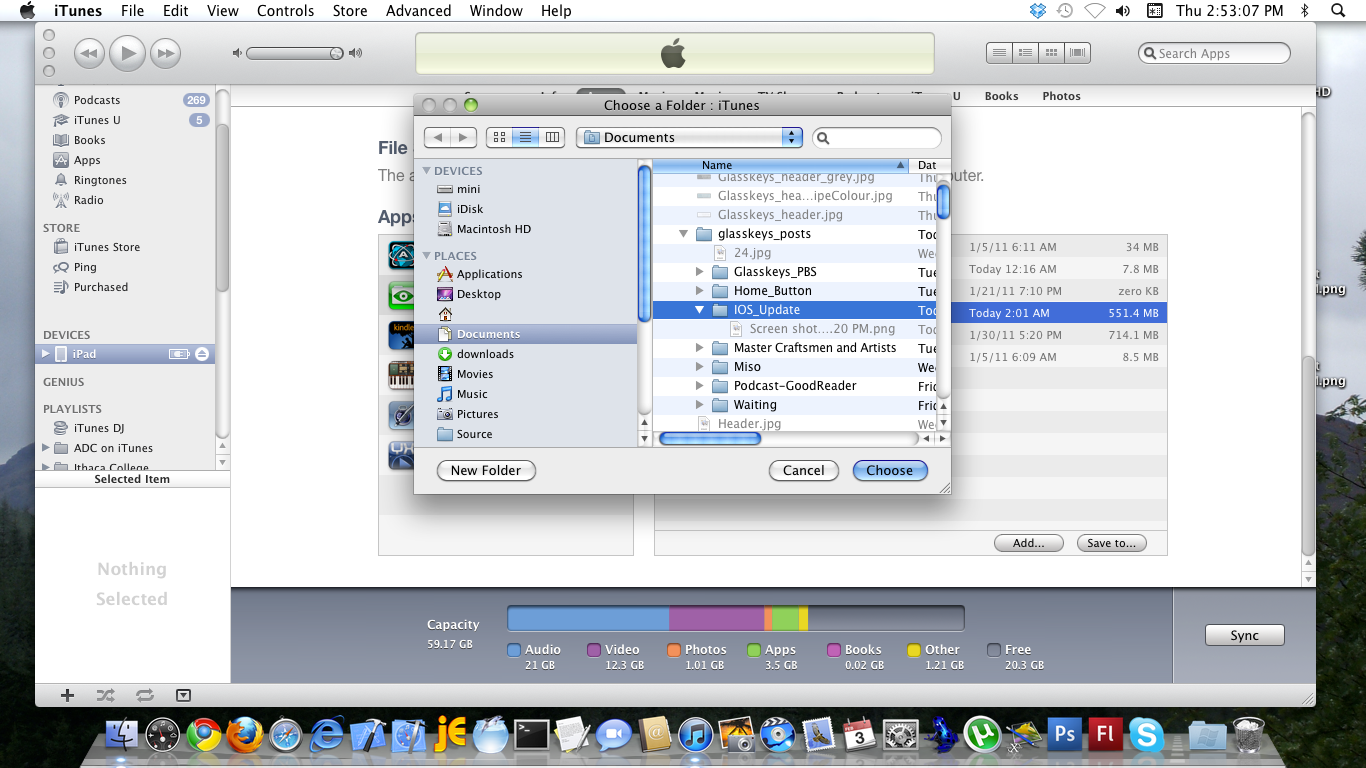
Task: Open the Advanced menu
Action: coord(418,11)
